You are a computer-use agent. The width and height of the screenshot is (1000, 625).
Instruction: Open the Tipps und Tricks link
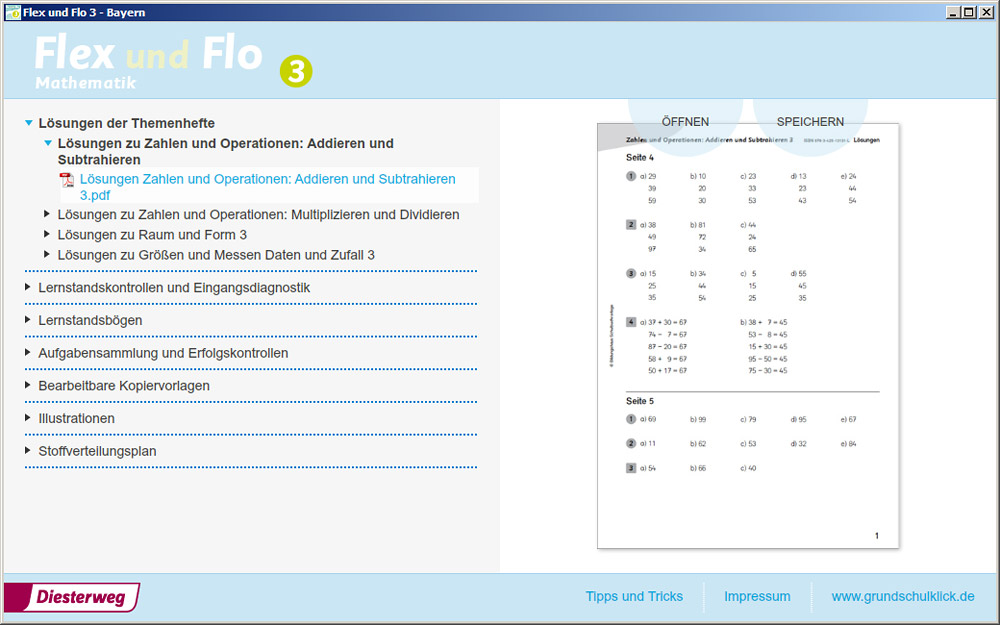pyautogui.click(x=634, y=596)
